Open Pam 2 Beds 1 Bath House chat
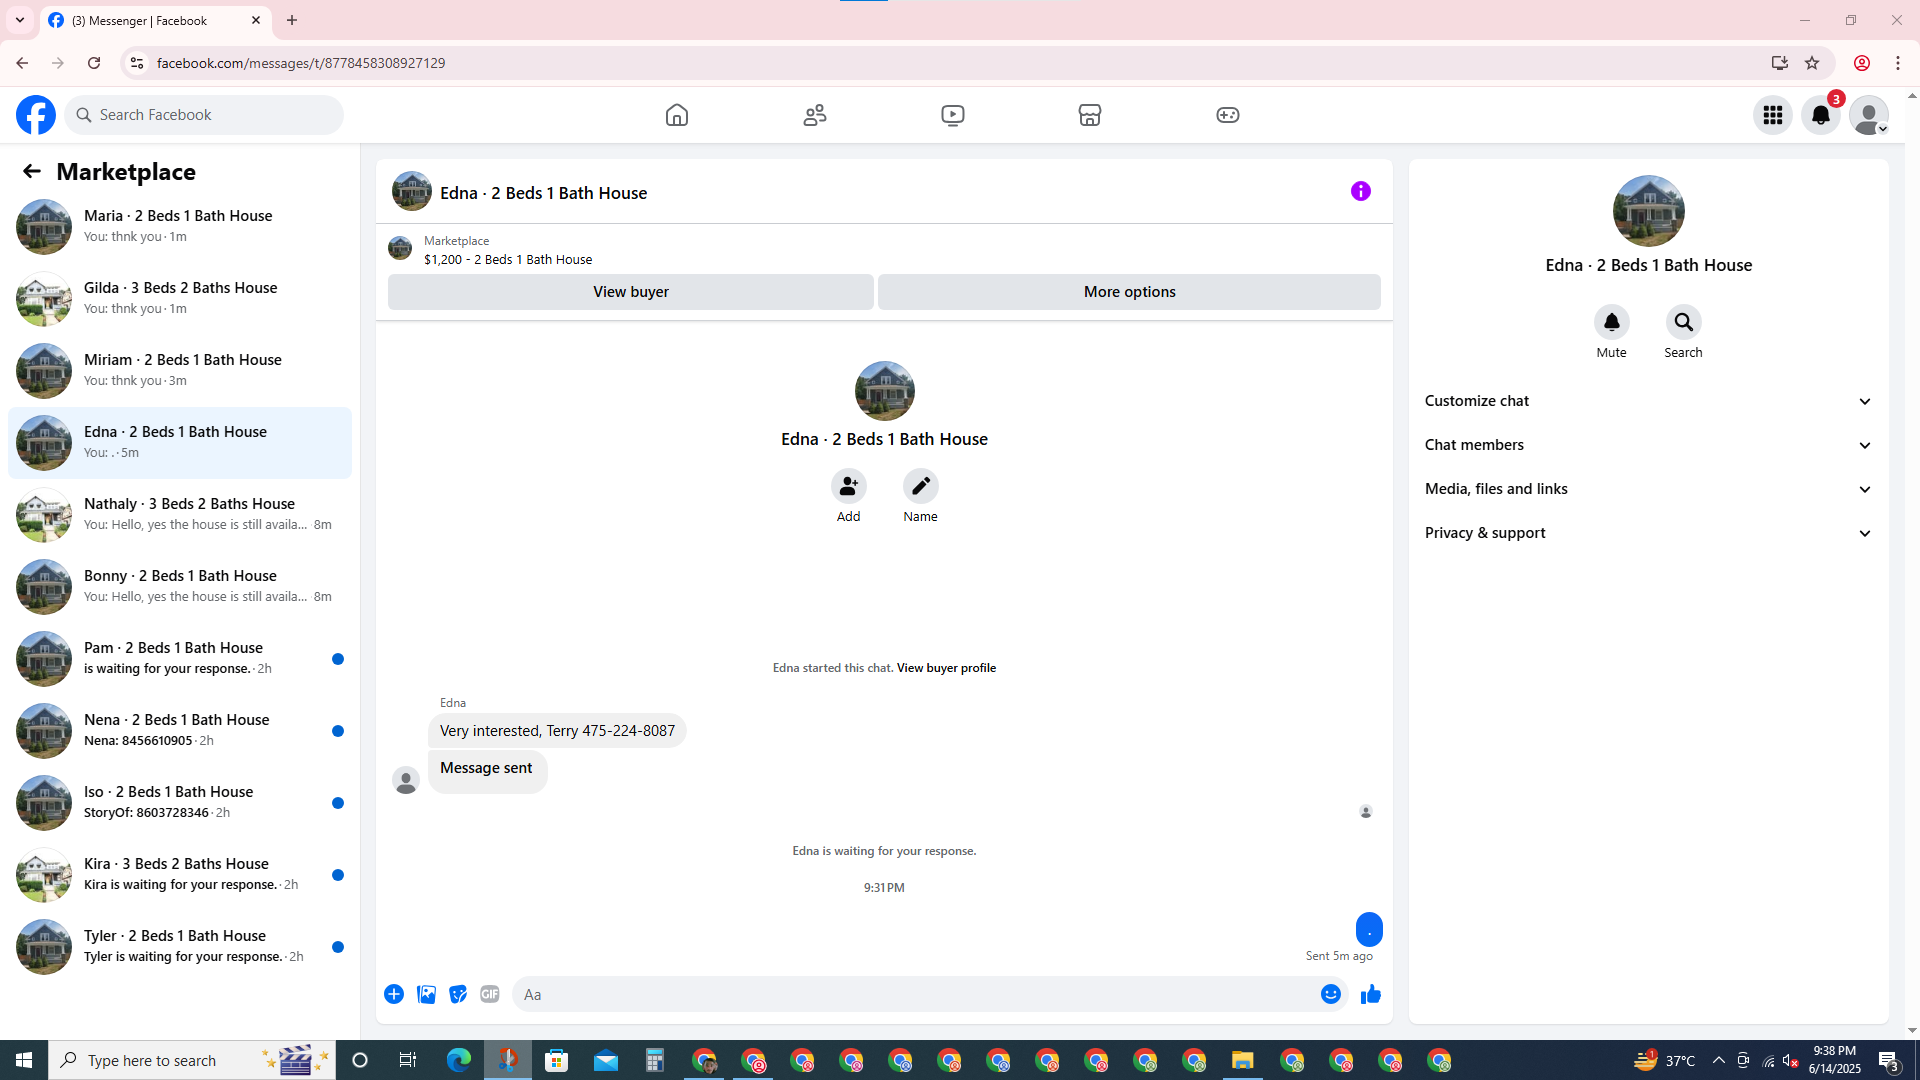 tap(180, 658)
